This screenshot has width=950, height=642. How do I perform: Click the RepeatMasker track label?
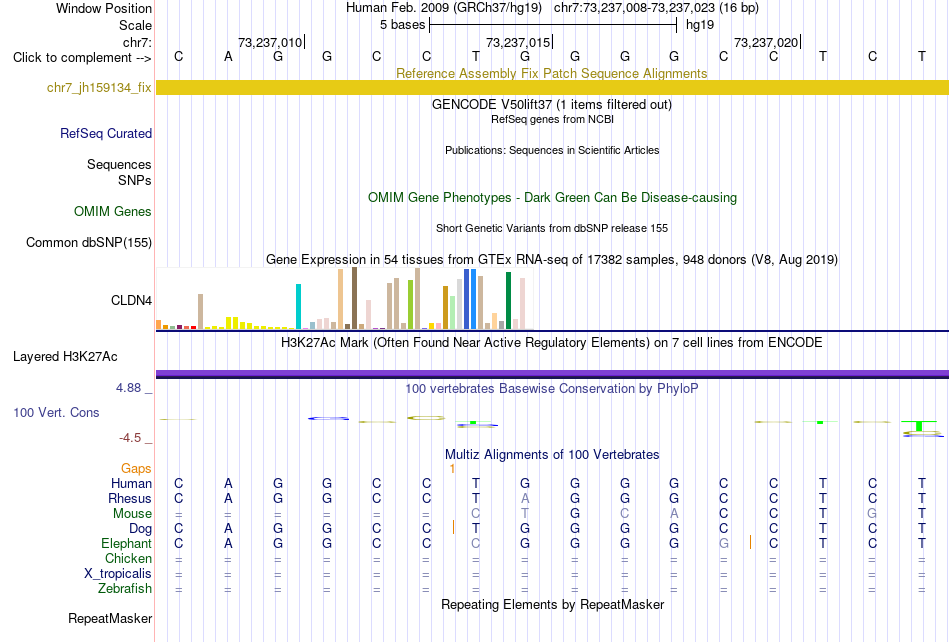click(110, 618)
